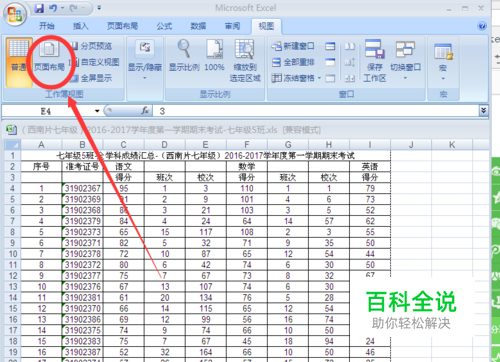Viewport: 500px width, 362px height.
Task: Open the Office button menu
Action: point(15,15)
